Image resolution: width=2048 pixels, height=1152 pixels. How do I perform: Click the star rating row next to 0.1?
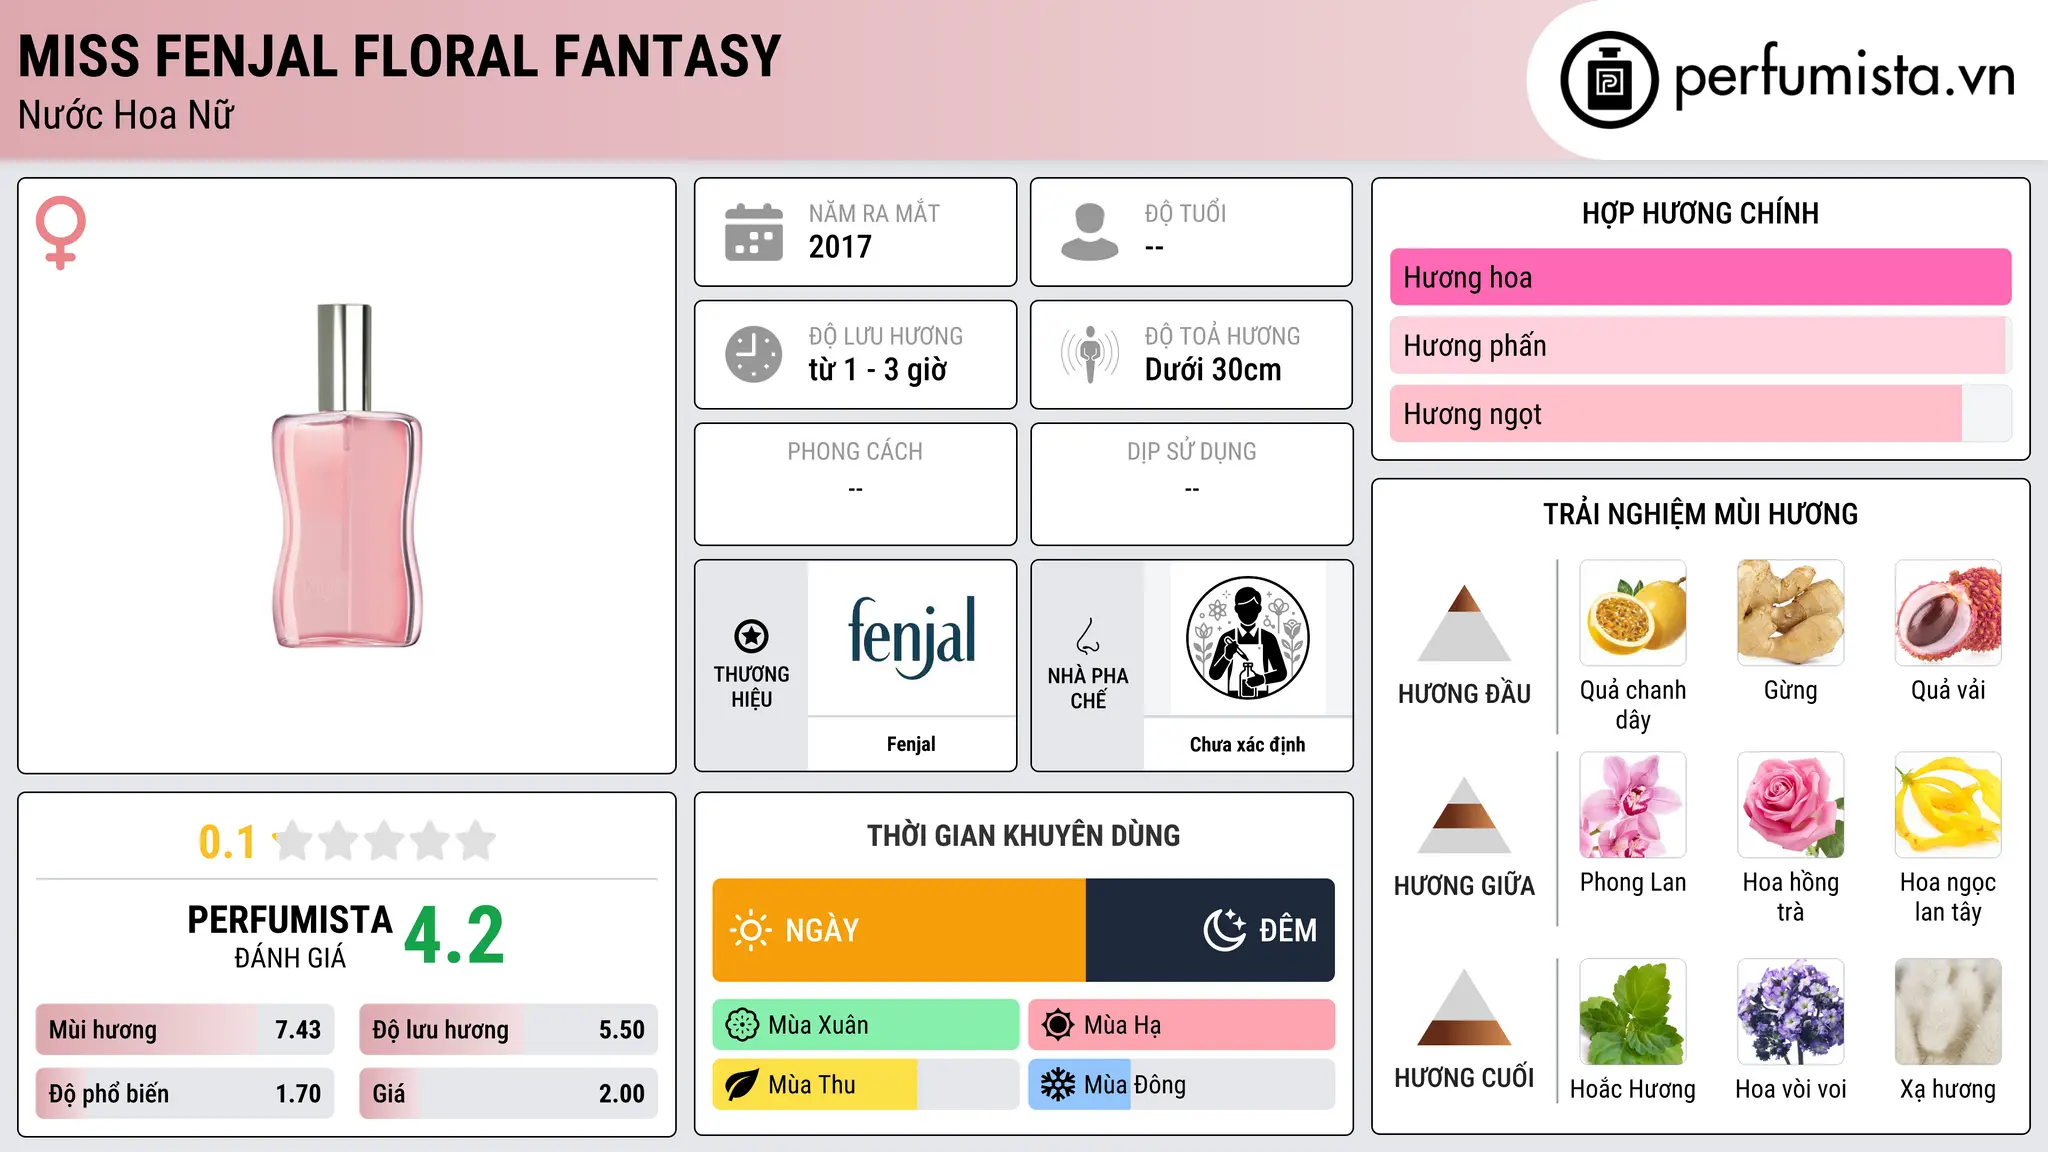(x=384, y=841)
